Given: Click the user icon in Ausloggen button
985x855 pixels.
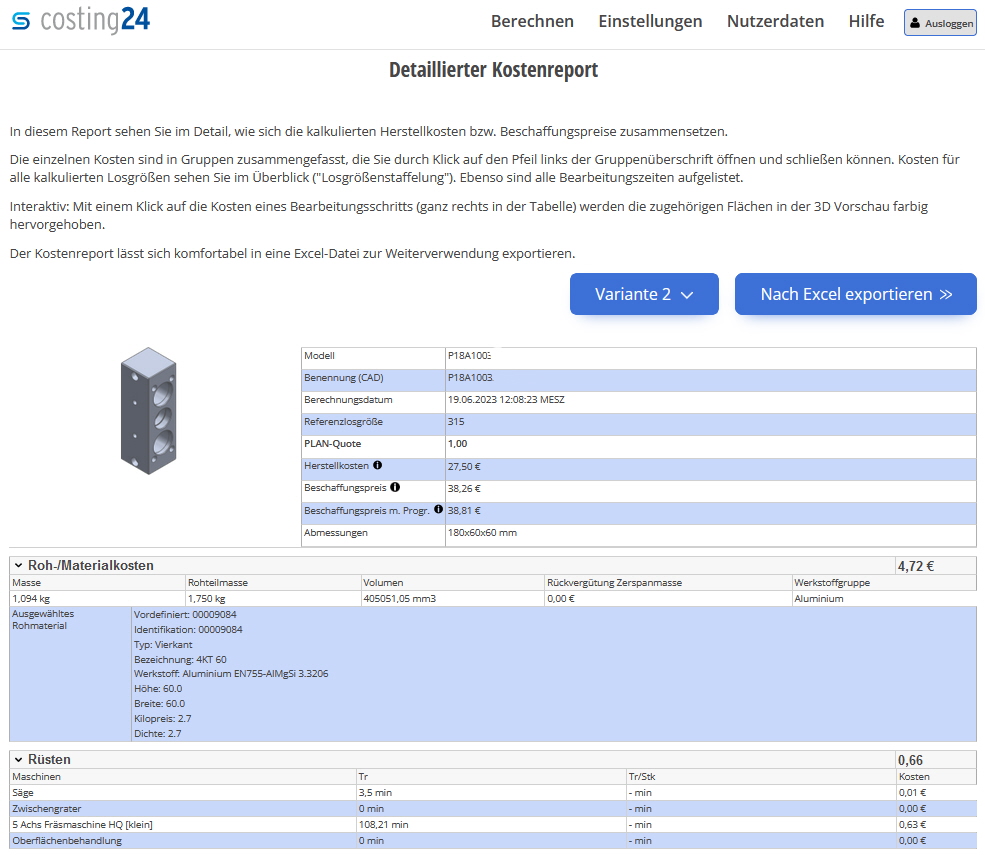Looking at the screenshot, I should (x=915, y=23).
